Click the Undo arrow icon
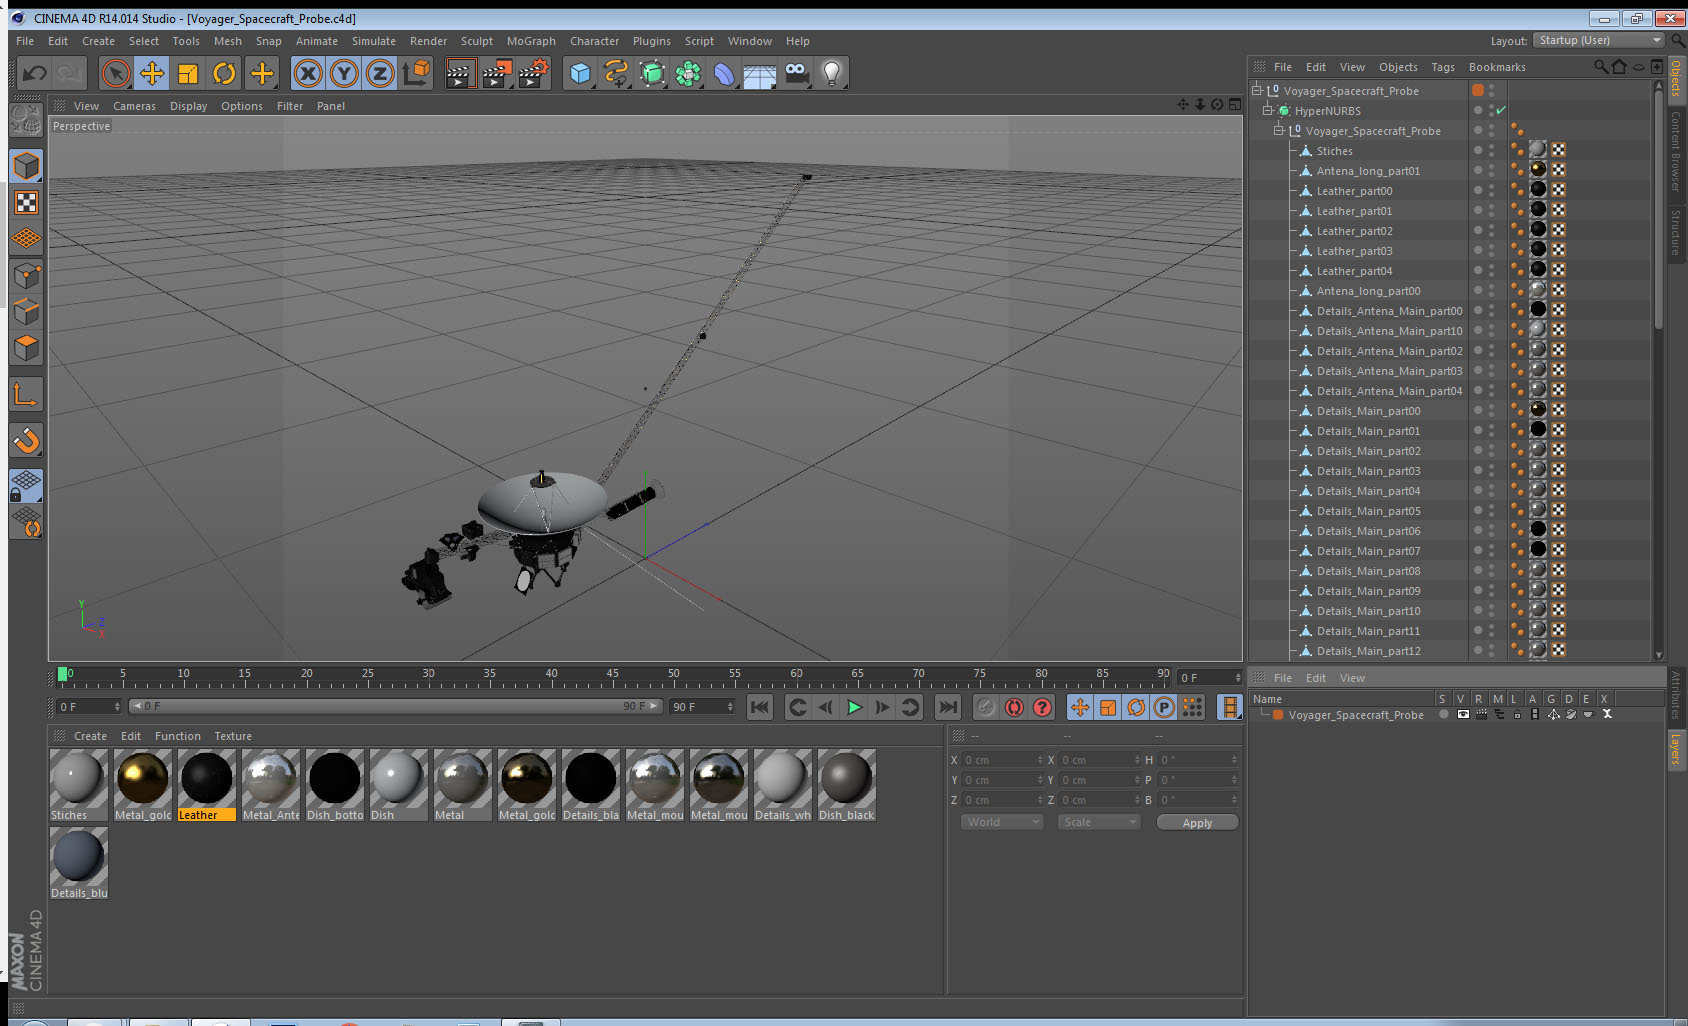Viewport: 1688px width, 1026px height. (35, 73)
